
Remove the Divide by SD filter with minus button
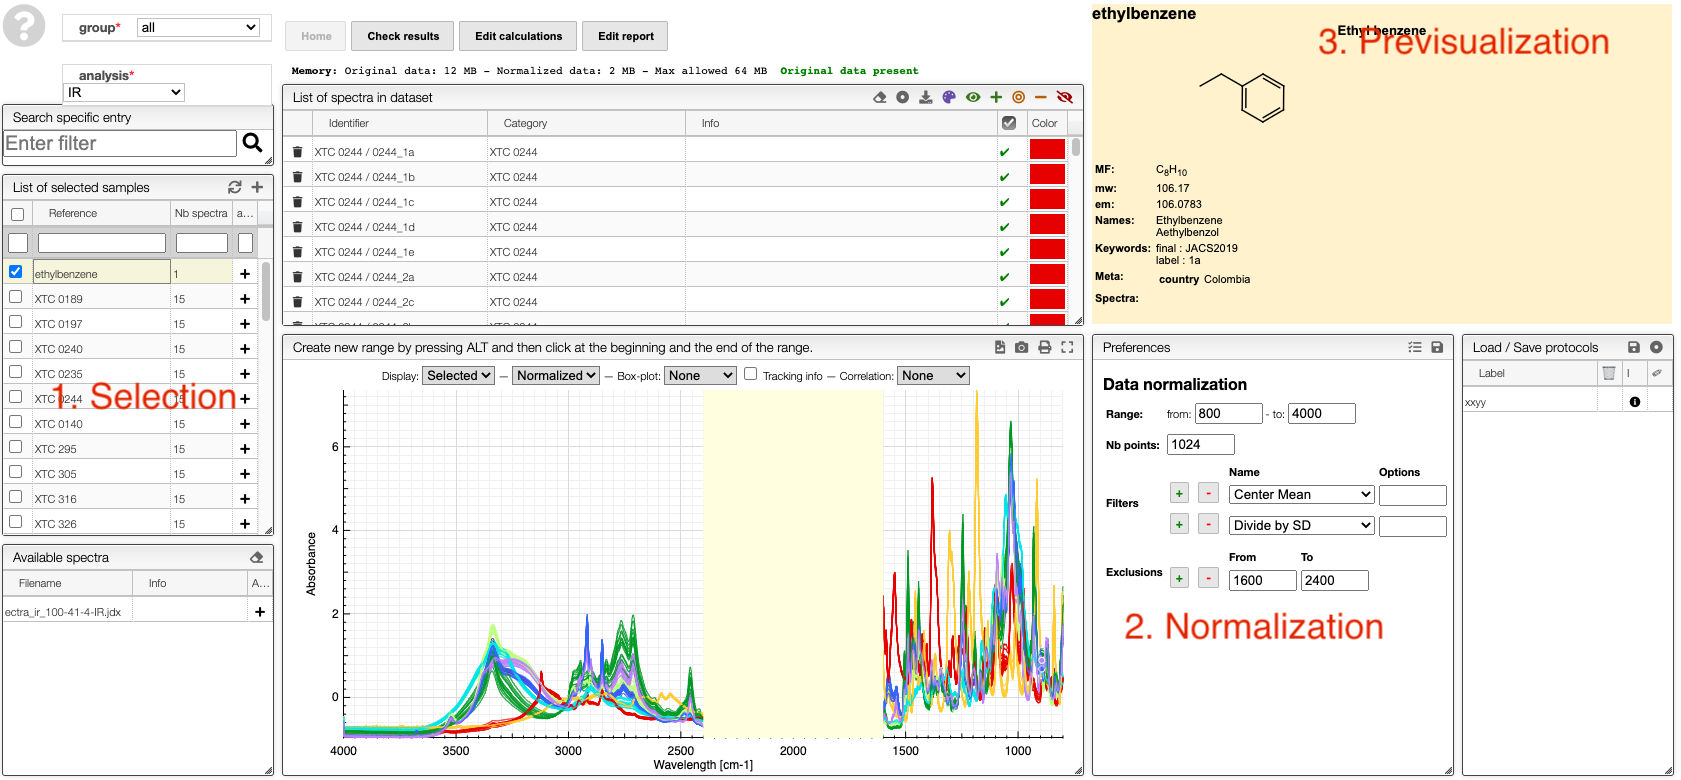1209,524
